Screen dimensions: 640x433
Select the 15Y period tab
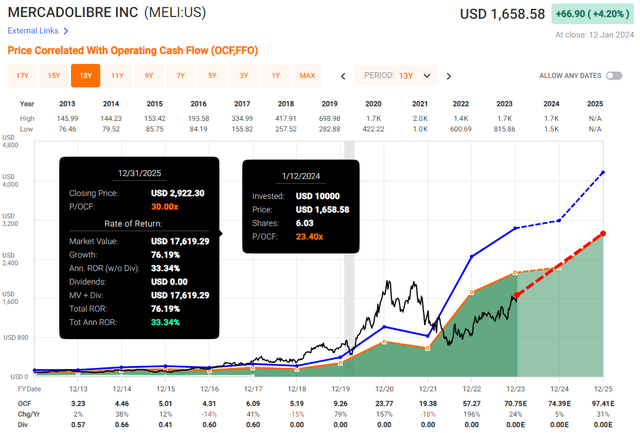click(x=54, y=75)
